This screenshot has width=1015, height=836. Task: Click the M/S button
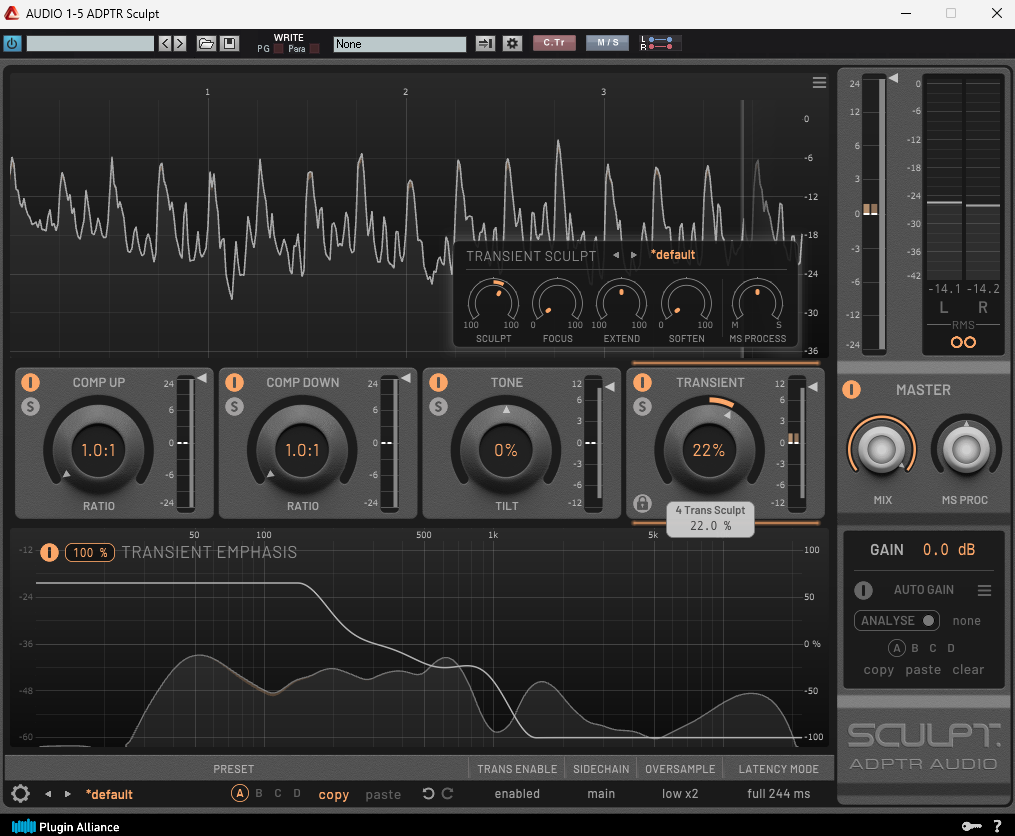click(607, 43)
